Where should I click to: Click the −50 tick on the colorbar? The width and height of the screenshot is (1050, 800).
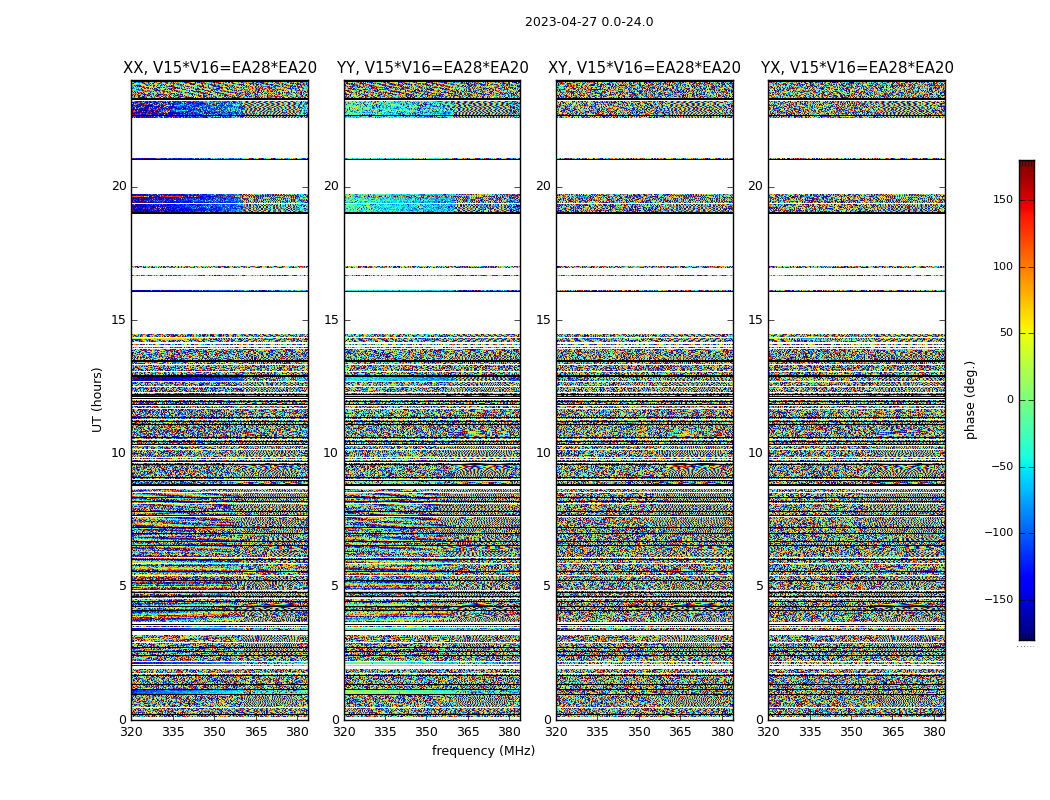(x=1002, y=467)
